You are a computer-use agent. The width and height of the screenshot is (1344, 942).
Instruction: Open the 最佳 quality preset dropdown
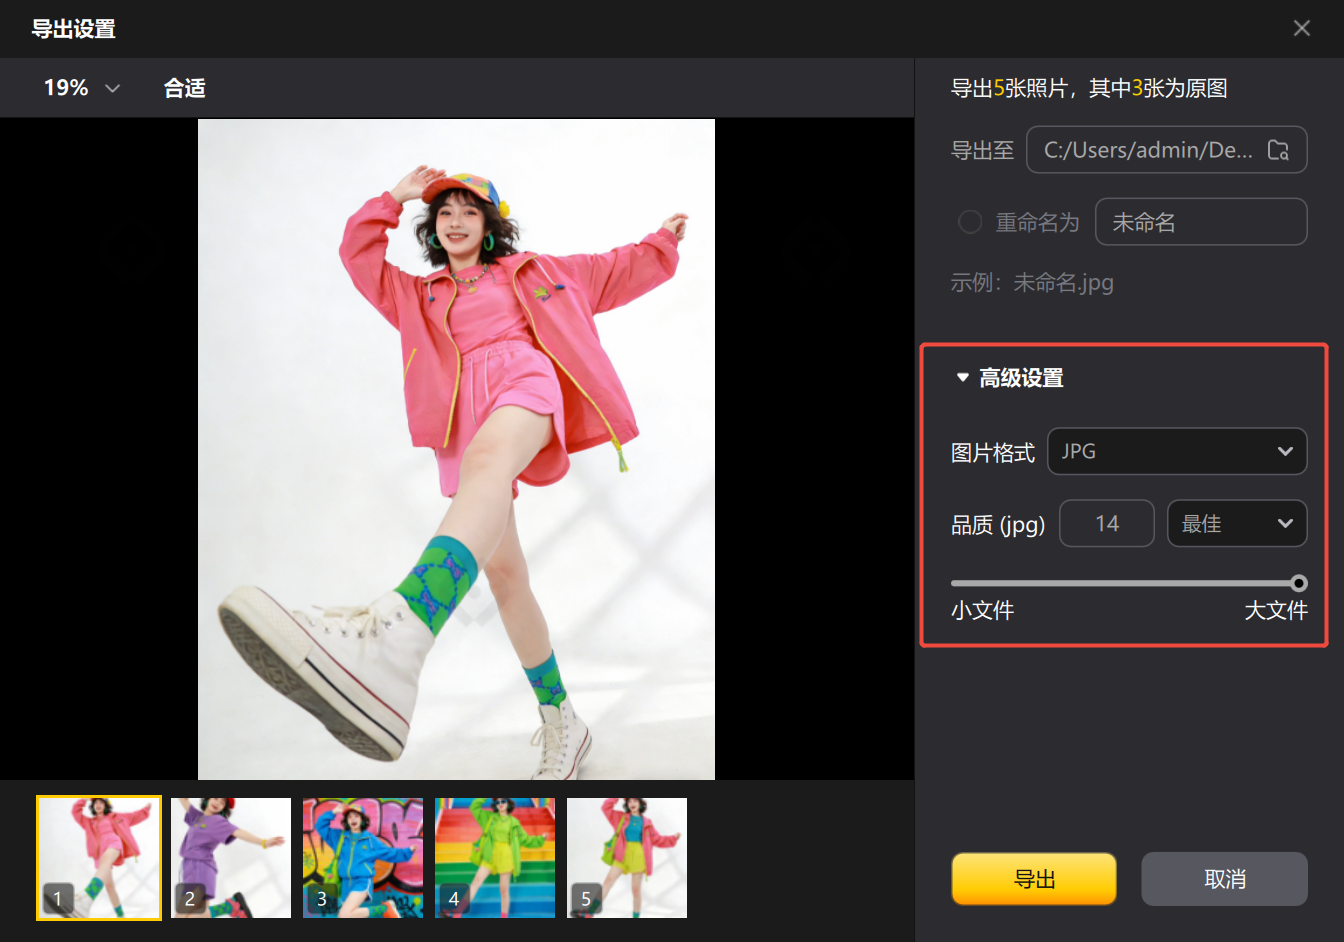point(1236,523)
